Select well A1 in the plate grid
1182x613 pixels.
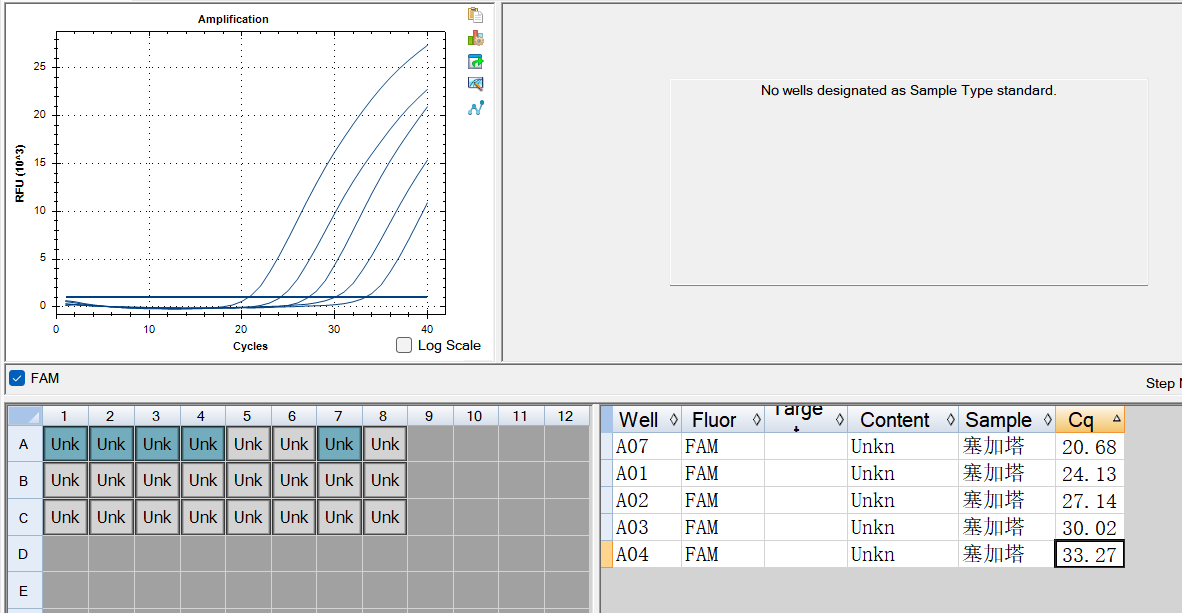(65, 444)
